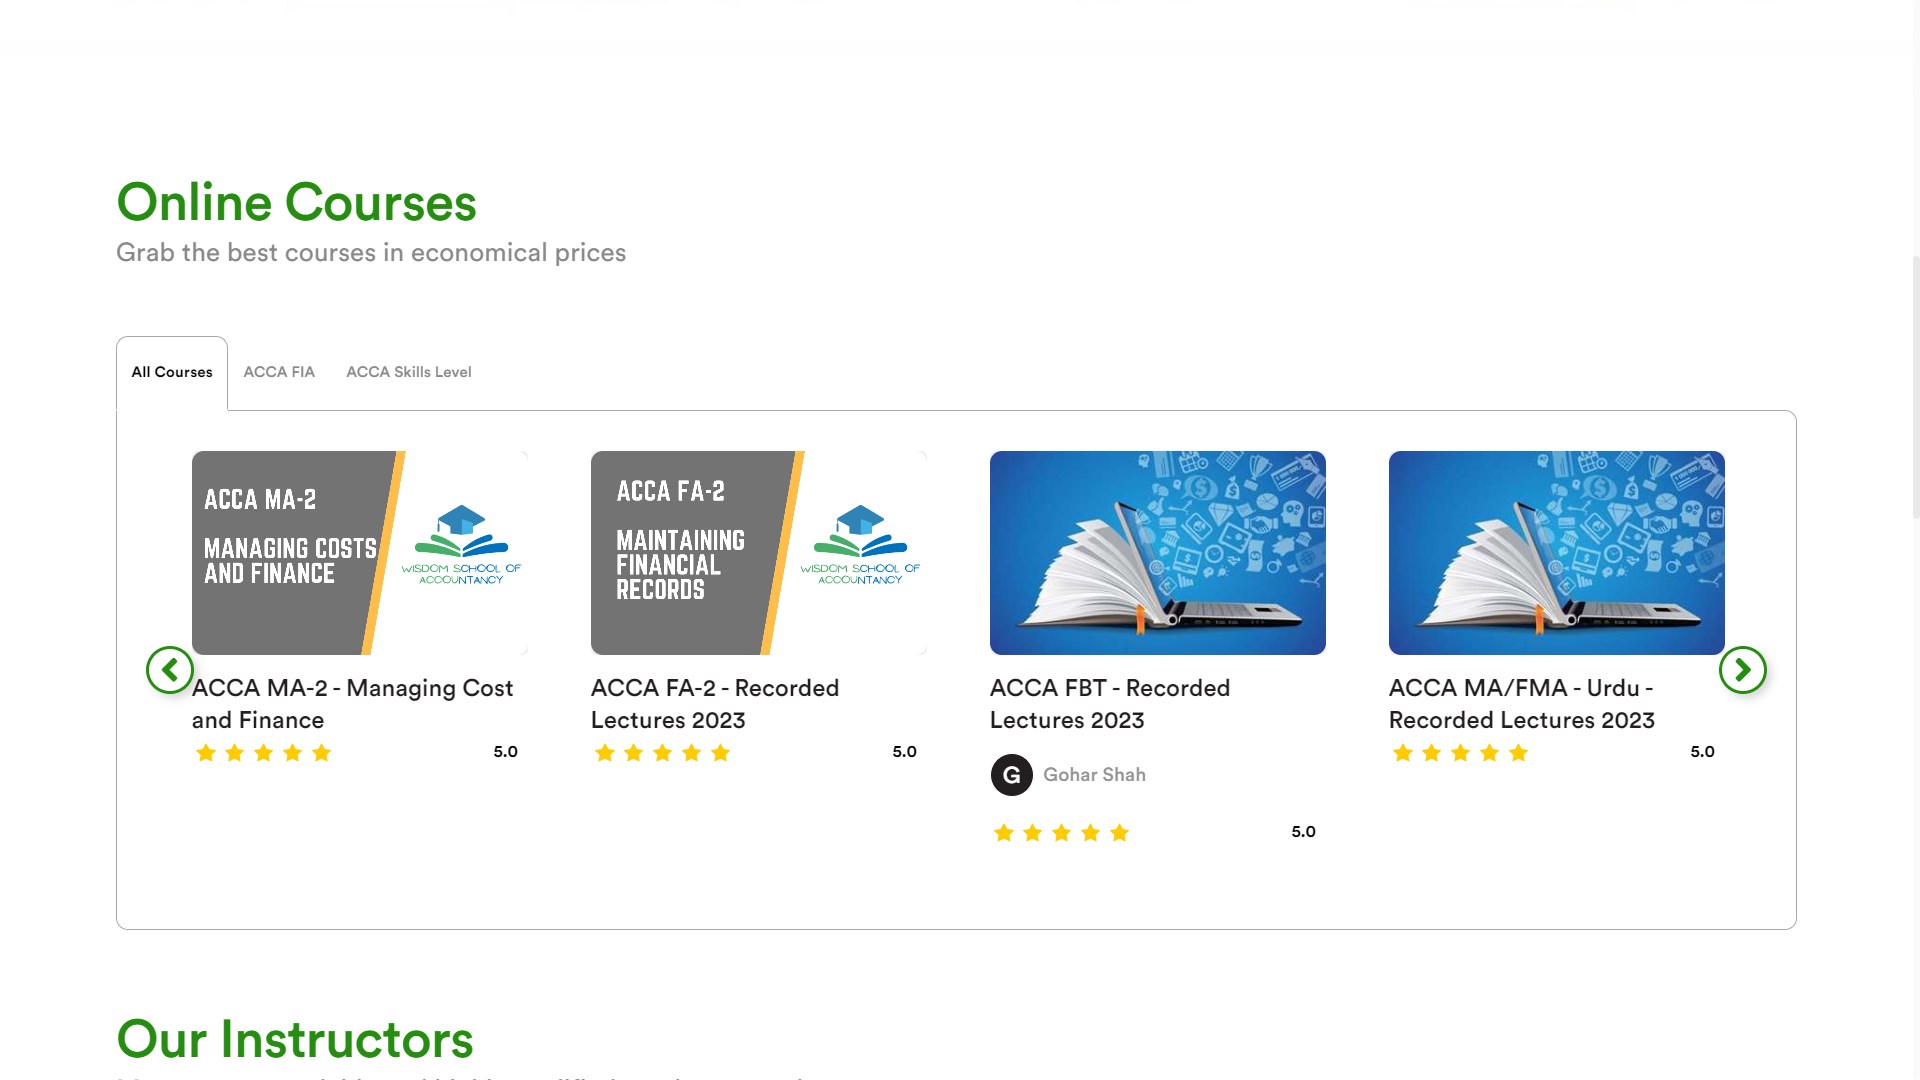Open the ACCA Skills Level tab
The width and height of the screenshot is (1920, 1080).
click(408, 372)
